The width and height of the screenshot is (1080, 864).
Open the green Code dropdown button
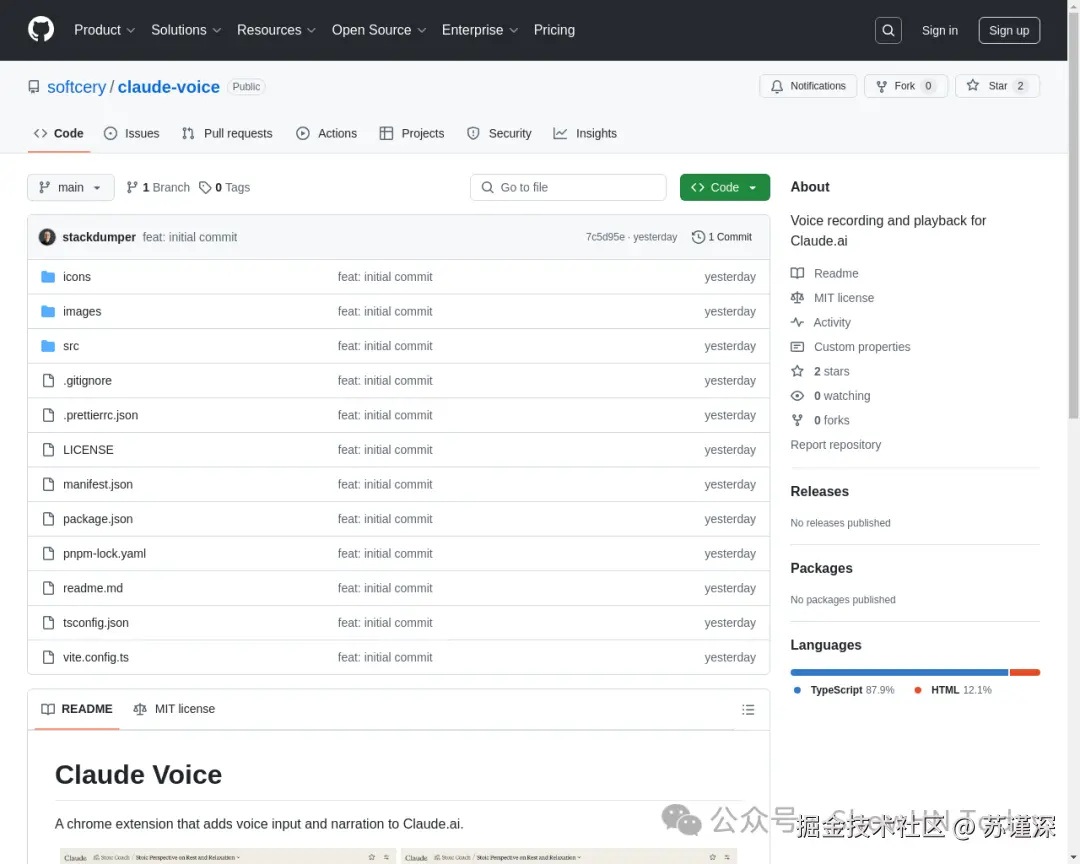pyautogui.click(x=725, y=187)
